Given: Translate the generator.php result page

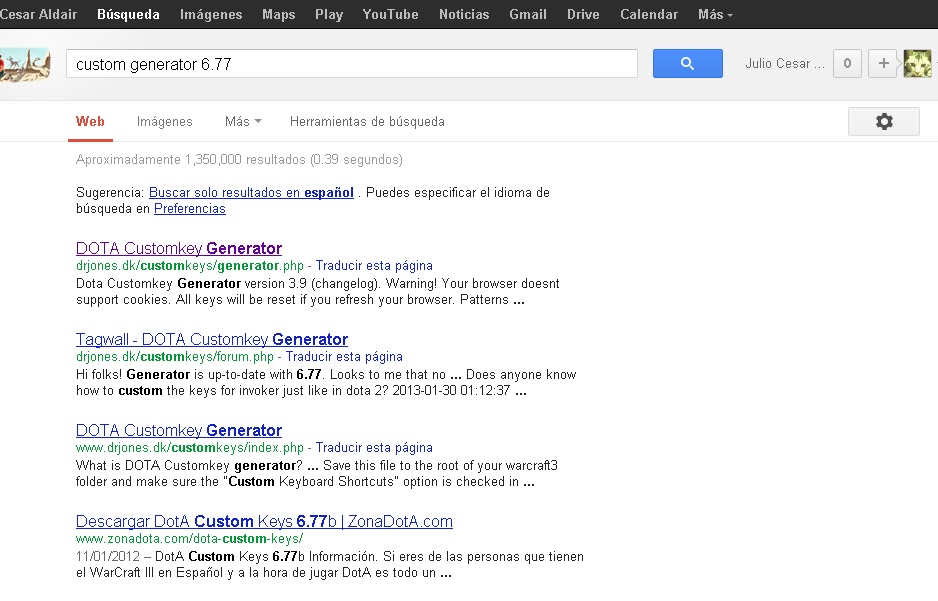Looking at the screenshot, I should (x=374, y=266).
